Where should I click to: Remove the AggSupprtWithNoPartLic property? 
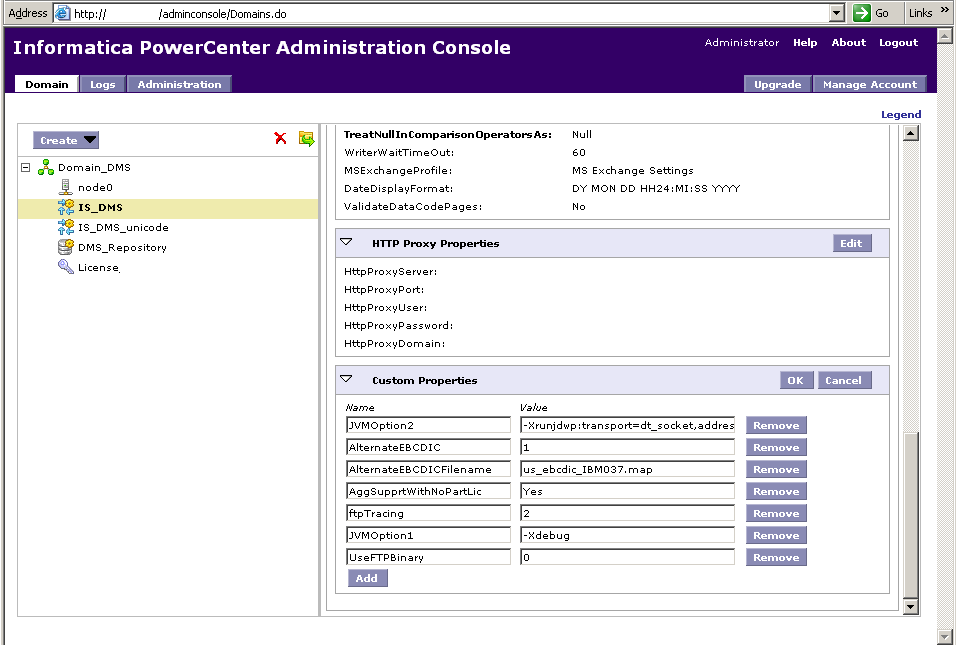pos(776,491)
